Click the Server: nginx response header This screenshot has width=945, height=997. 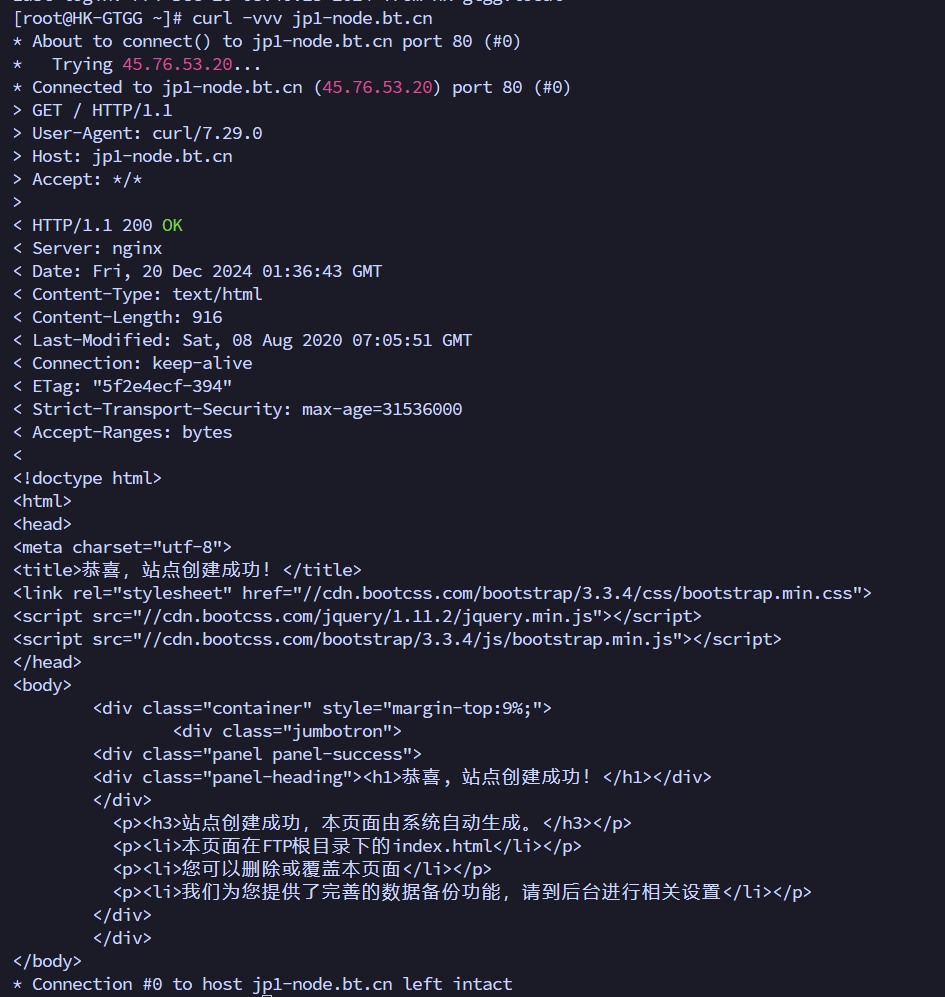[x=97, y=248]
